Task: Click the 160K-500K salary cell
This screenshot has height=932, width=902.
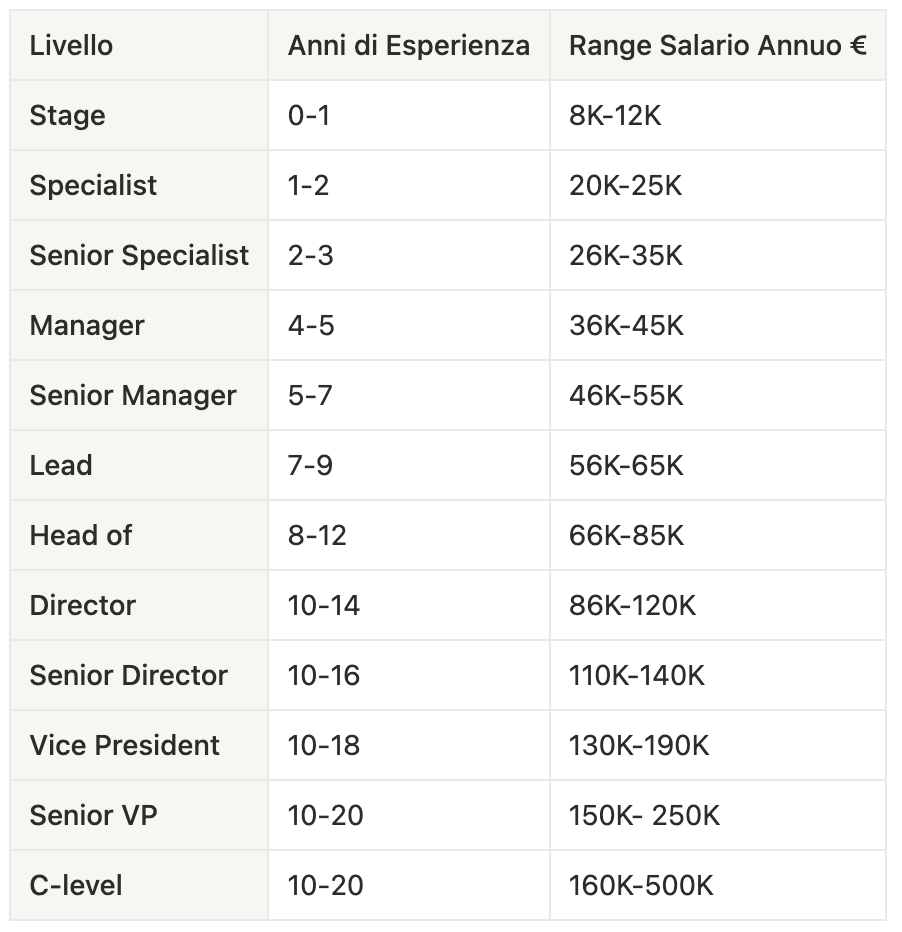Action: [x=641, y=886]
